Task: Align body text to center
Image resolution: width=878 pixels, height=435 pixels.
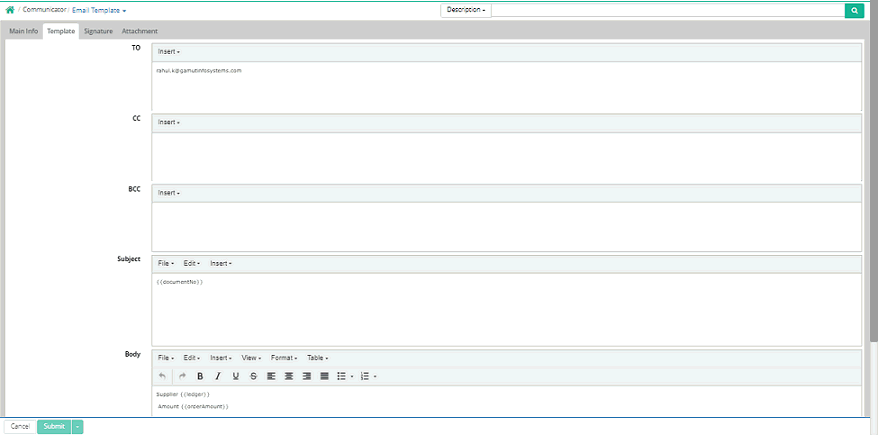Action: click(289, 376)
